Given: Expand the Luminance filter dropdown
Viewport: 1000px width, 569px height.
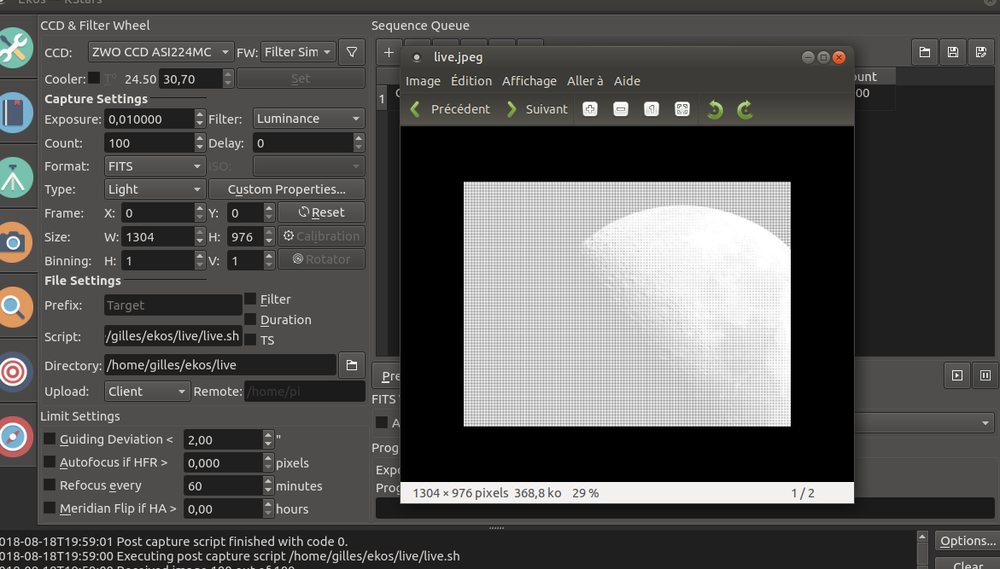Looking at the screenshot, I should tap(307, 119).
